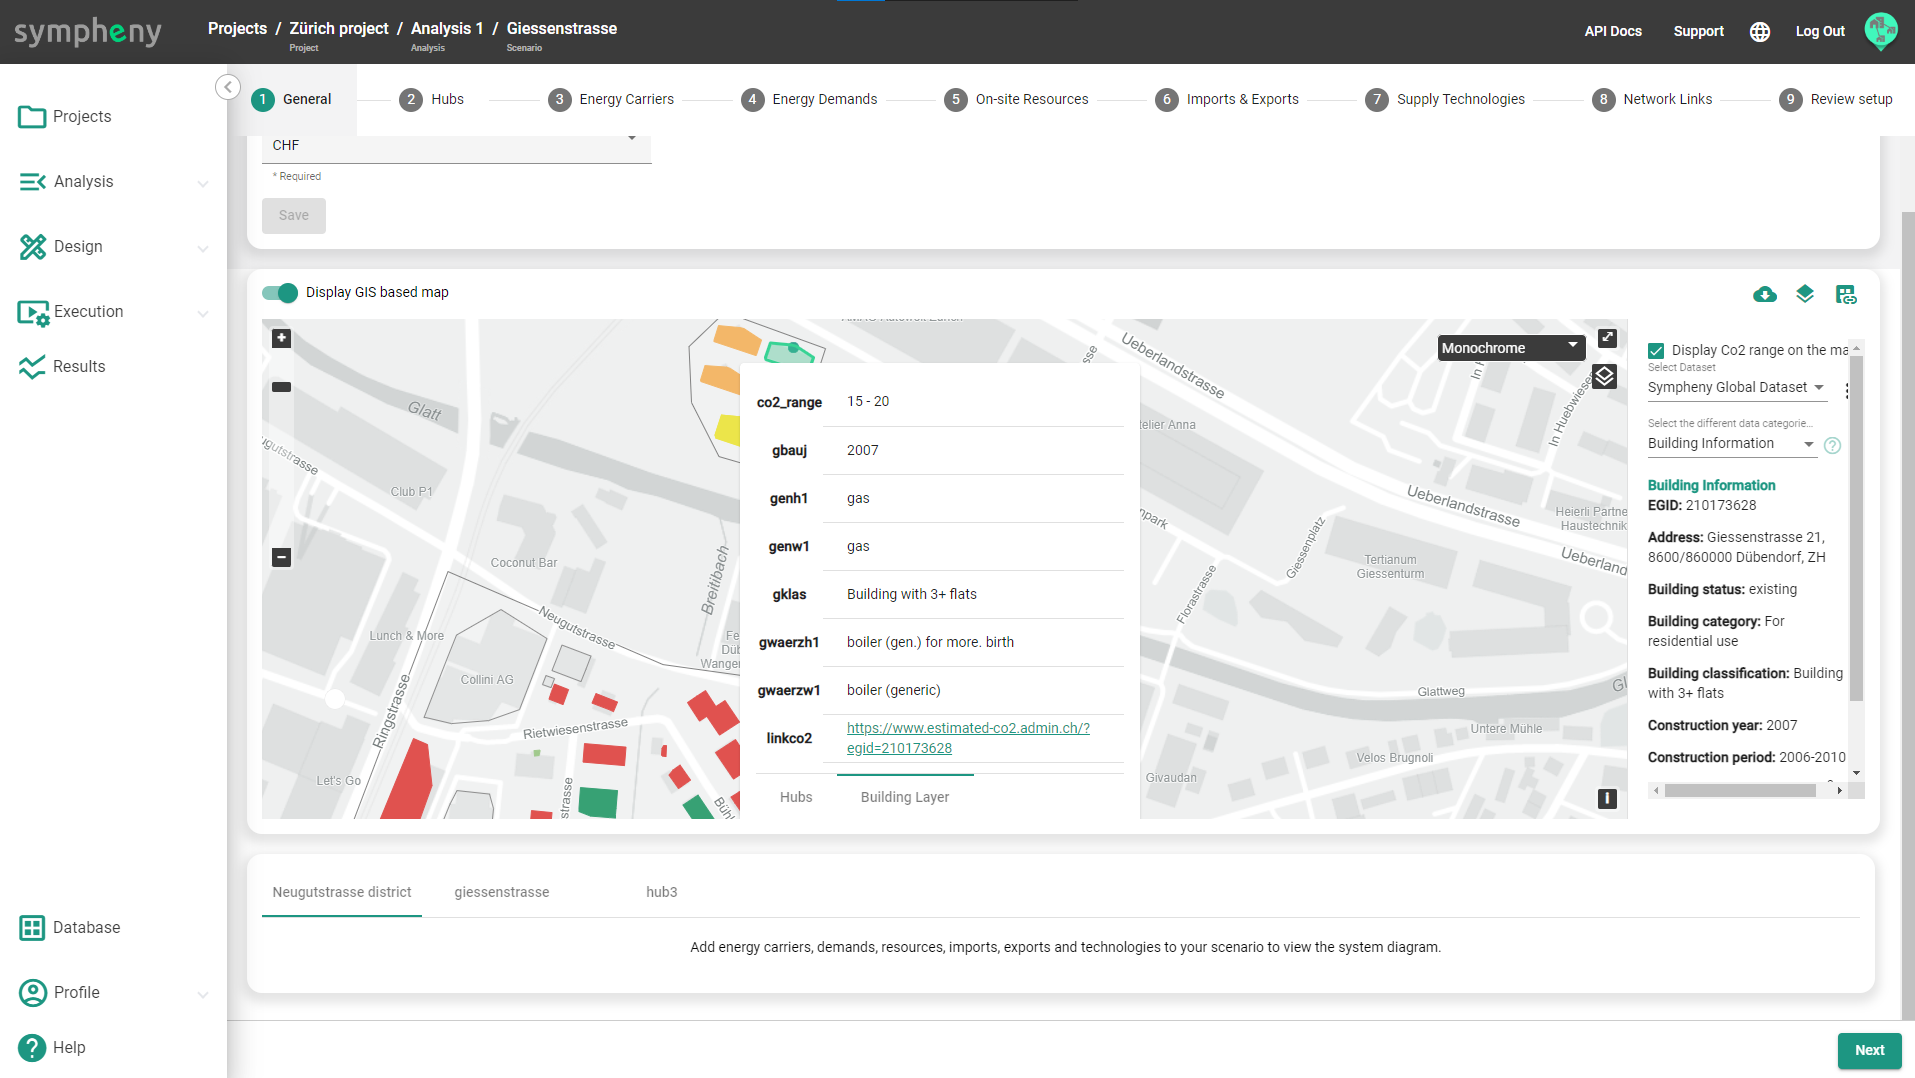Switch to the giessenstrasse hub tab
Screen dimensions: 1915x1078
tap(501, 892)
